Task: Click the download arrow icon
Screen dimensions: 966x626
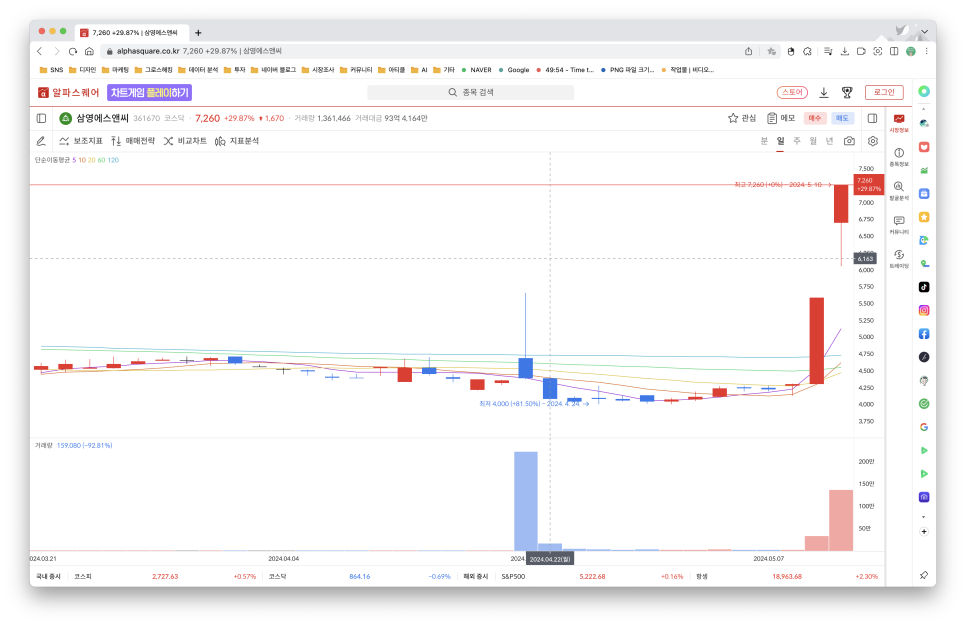Action: (824, 92)
